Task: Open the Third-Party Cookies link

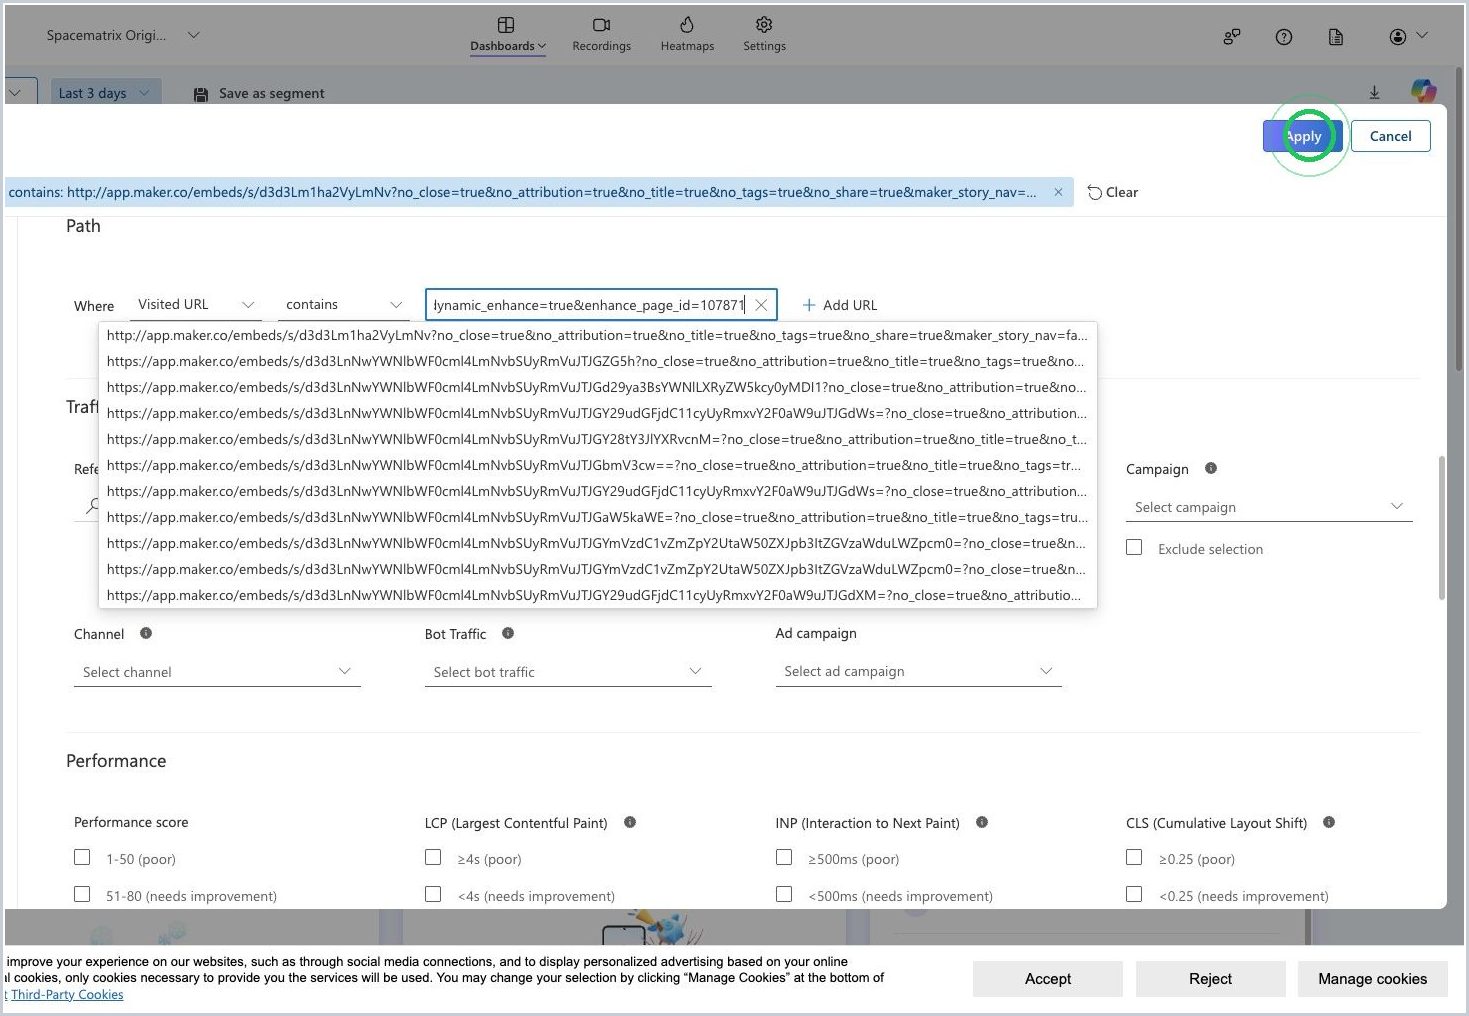Action: tap(67, 994)
